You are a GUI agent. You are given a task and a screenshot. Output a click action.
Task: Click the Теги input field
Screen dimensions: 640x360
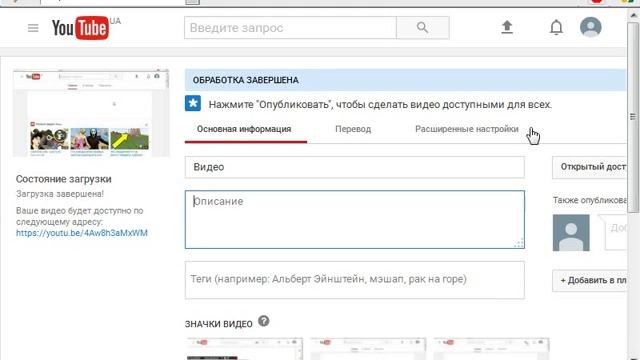(355, 280)
